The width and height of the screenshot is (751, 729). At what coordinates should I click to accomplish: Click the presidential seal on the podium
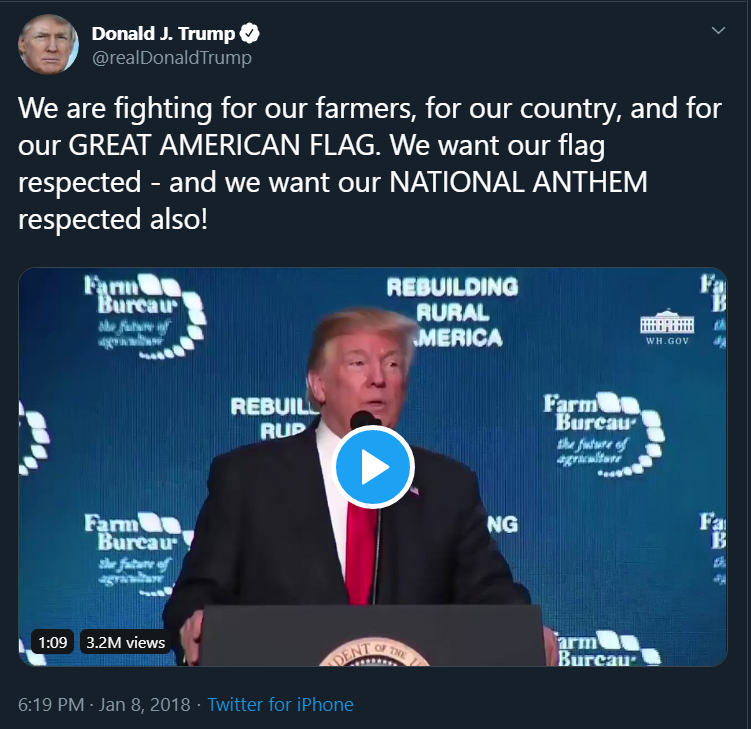[x=374, y=652]
